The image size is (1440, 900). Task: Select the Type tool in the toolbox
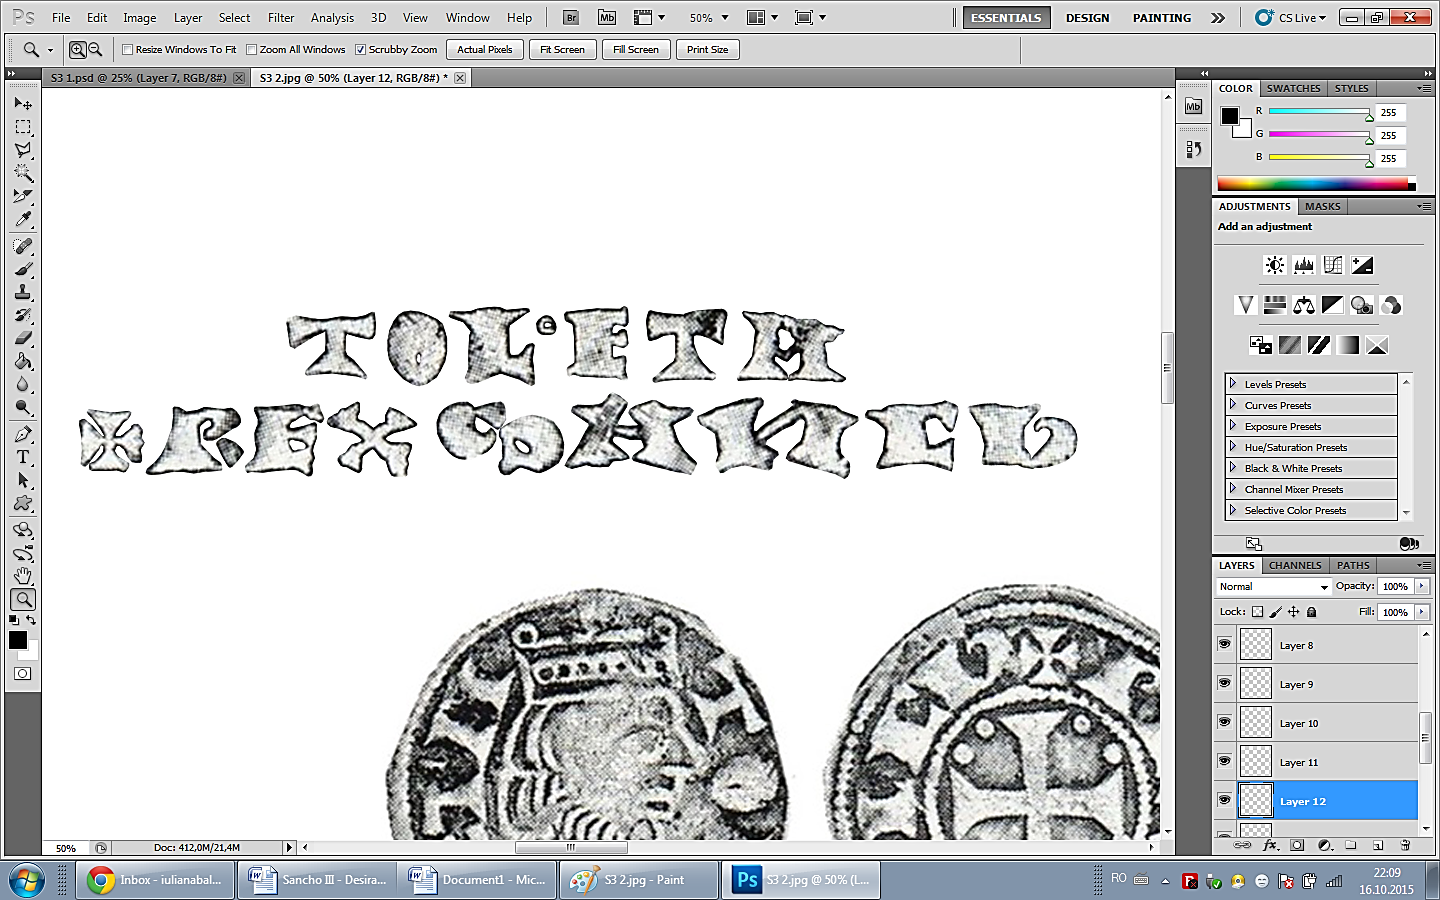(23, 457)
